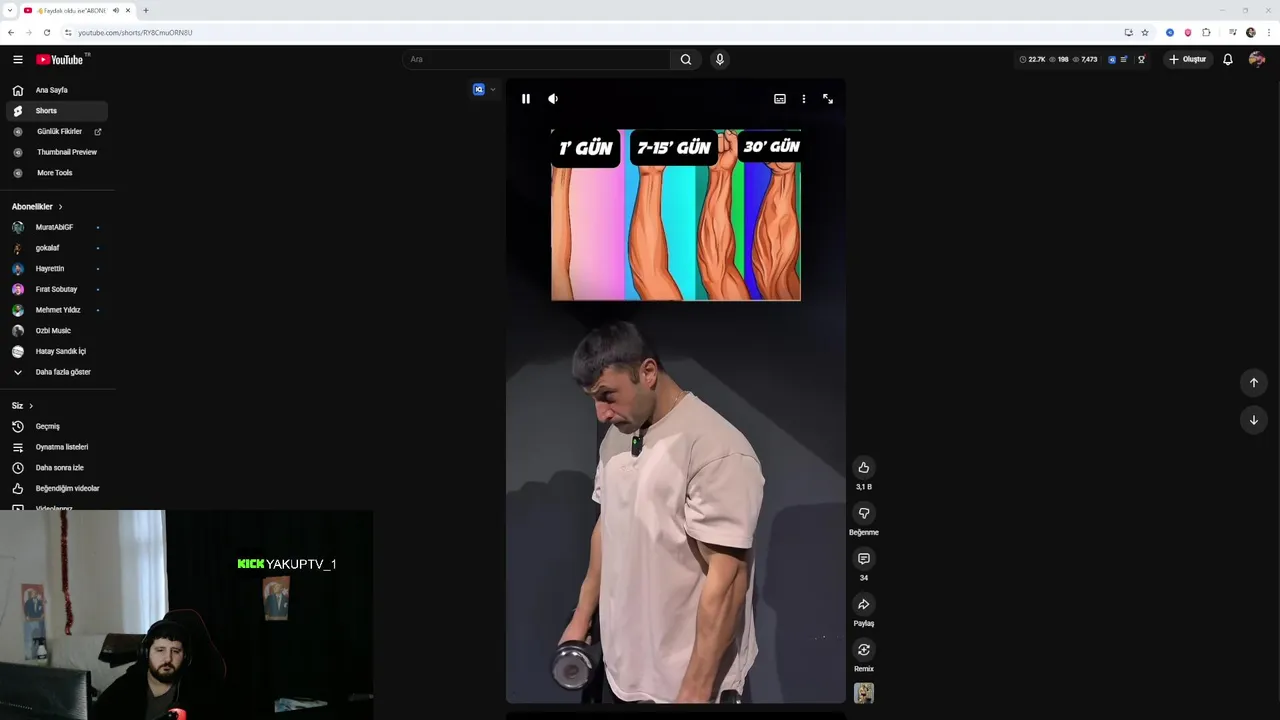Image resolution: width=1280 pixels, height=720 pixels.
Task: Open the extension dropdown beside the Short
Action: tap(492, 90)
